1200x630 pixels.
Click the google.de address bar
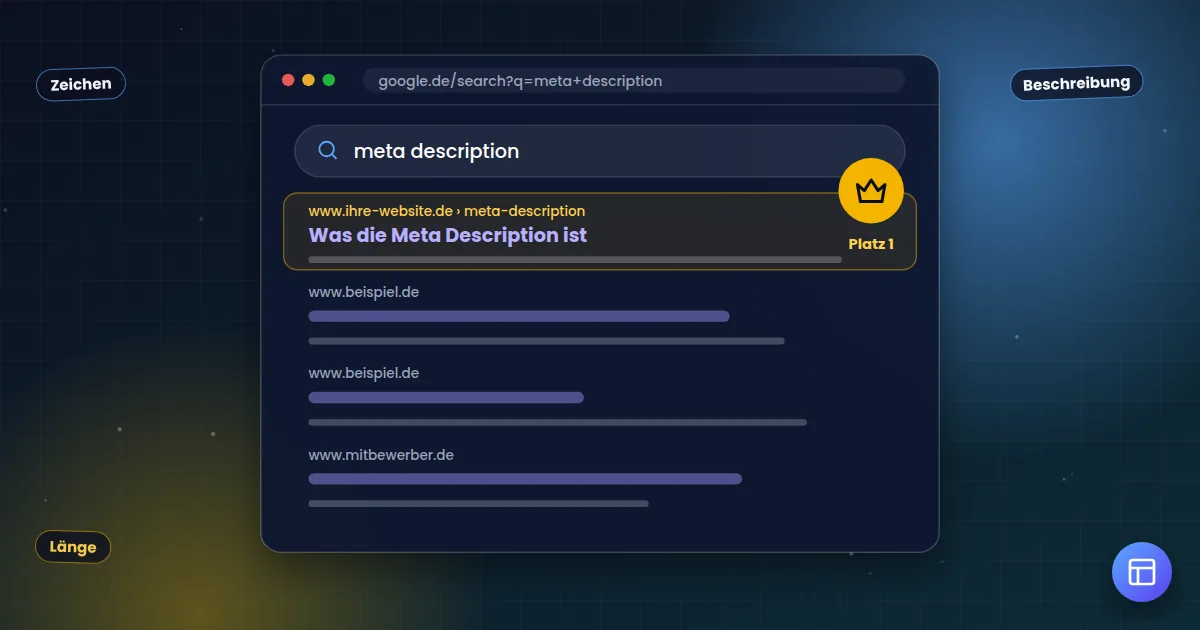coord(634,81)
